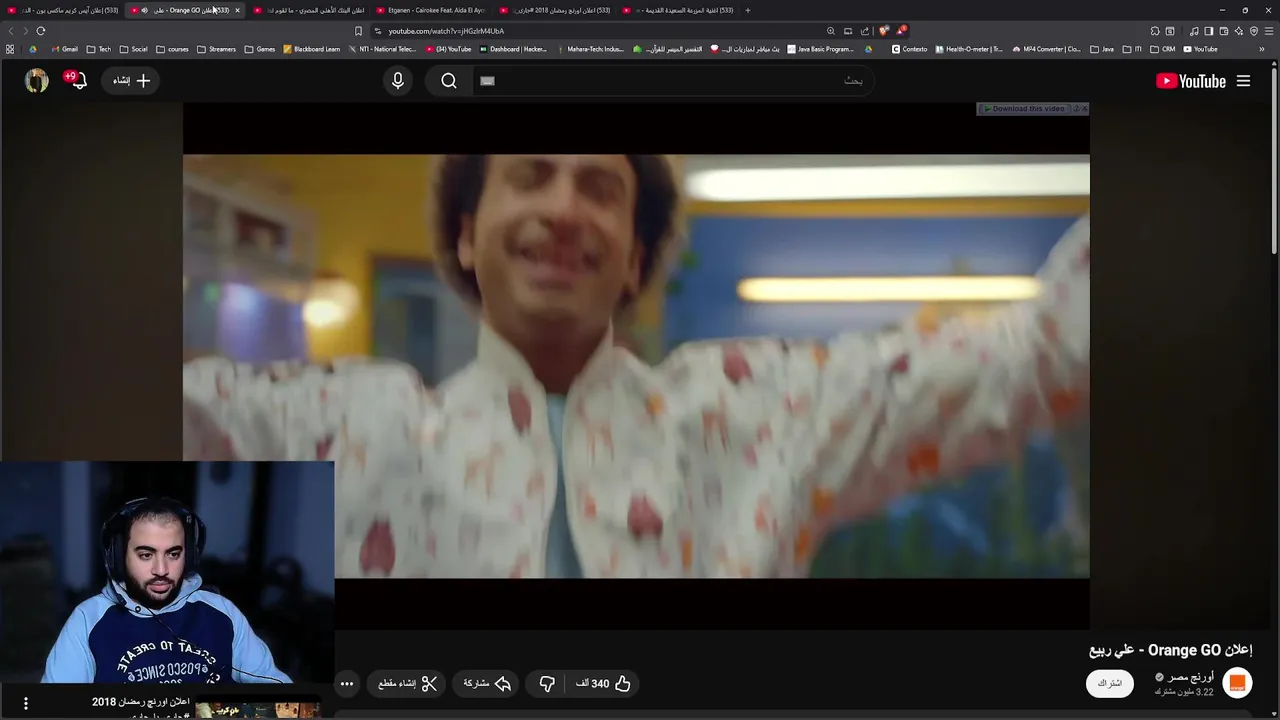
Task: Open more actions three-dot menu below video
Action: [347, 683]
